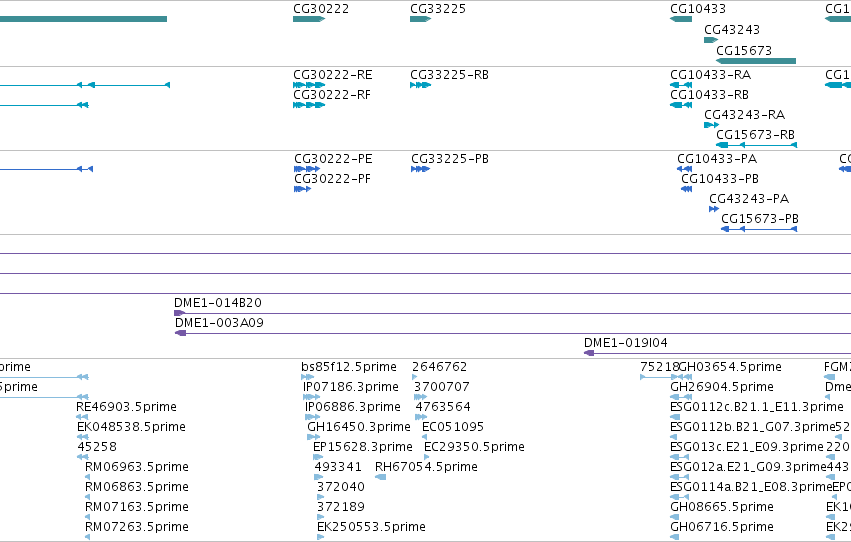Image resolution: width=851 pixels, height=542 pixels.
Task: Select the CG10433 gene label
Action: click(x=697, y=9)
